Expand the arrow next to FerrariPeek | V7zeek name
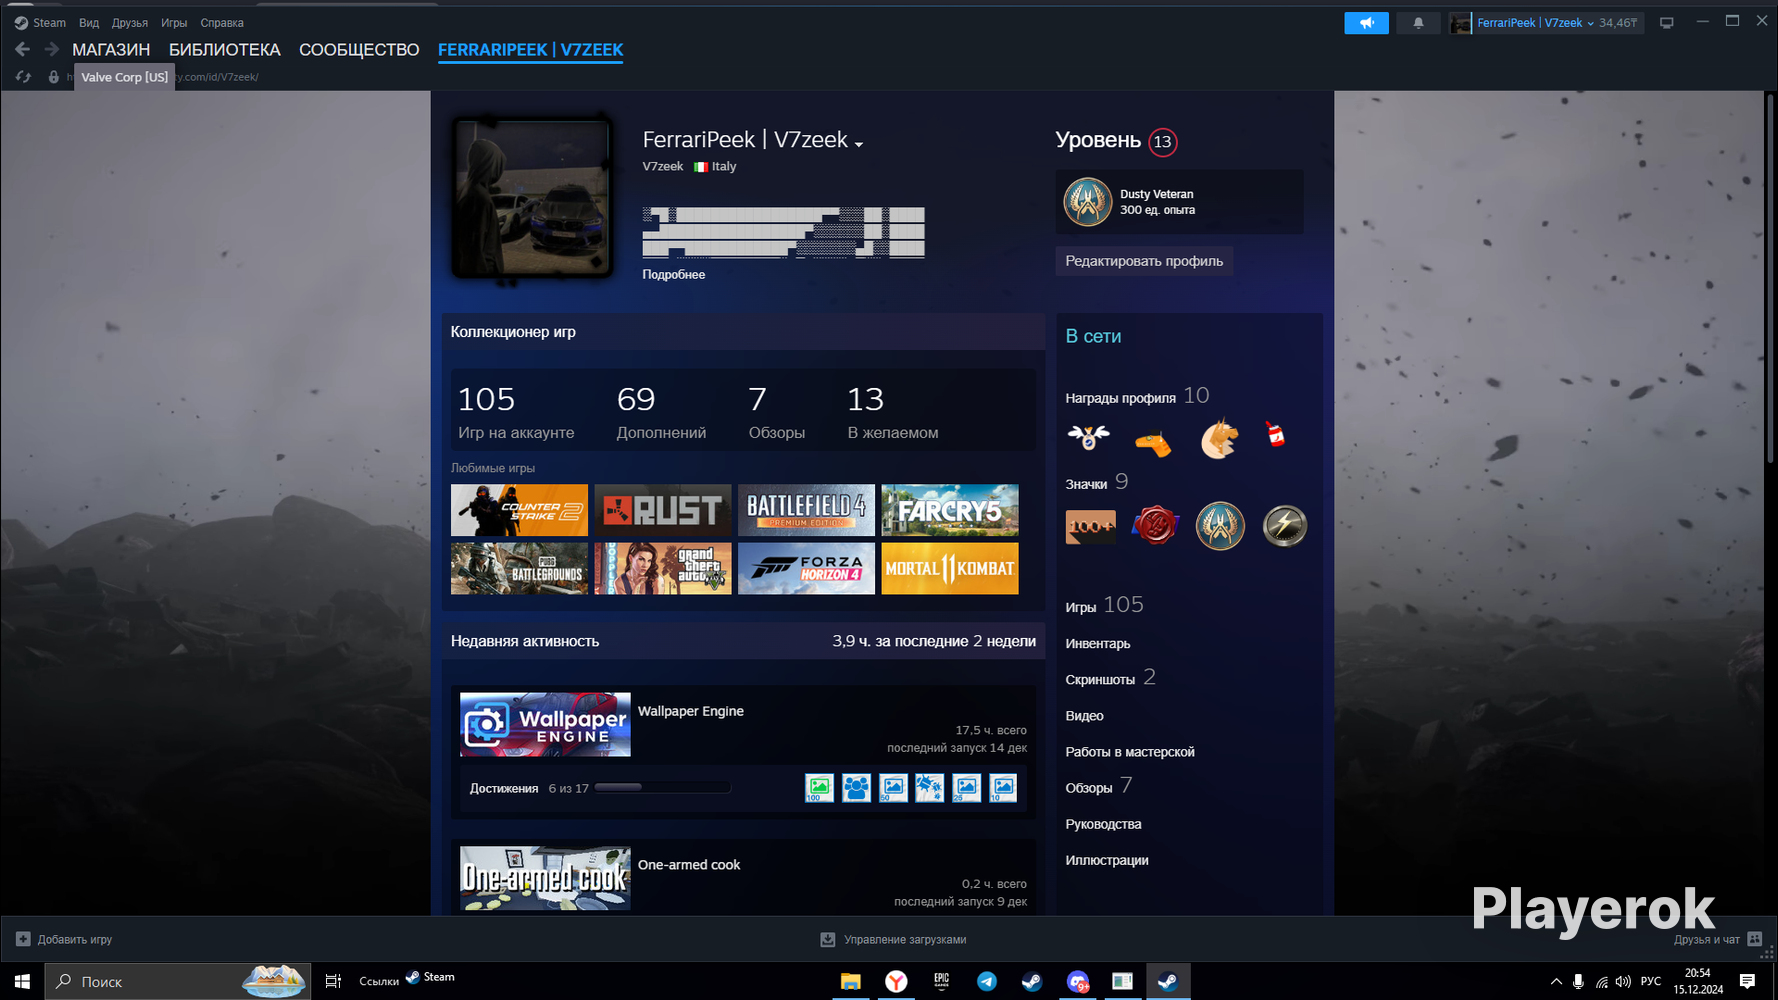The image size is (1778, 1000). tap(859, 144)
